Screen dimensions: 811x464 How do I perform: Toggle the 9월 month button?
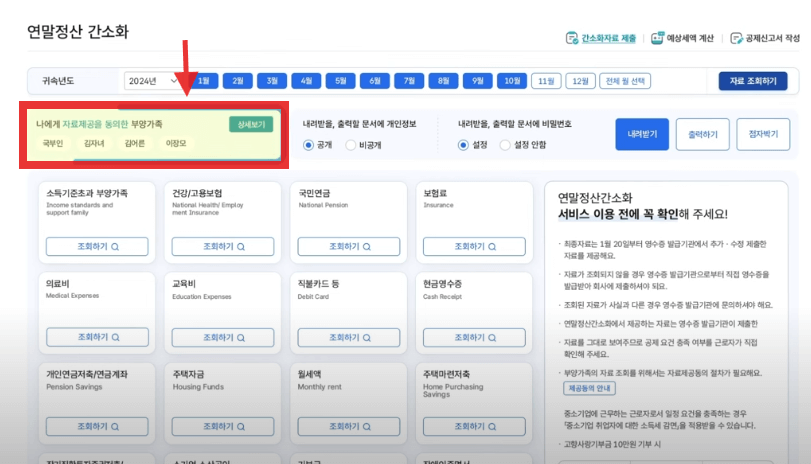pyautogui.click(x=477, y=81)
